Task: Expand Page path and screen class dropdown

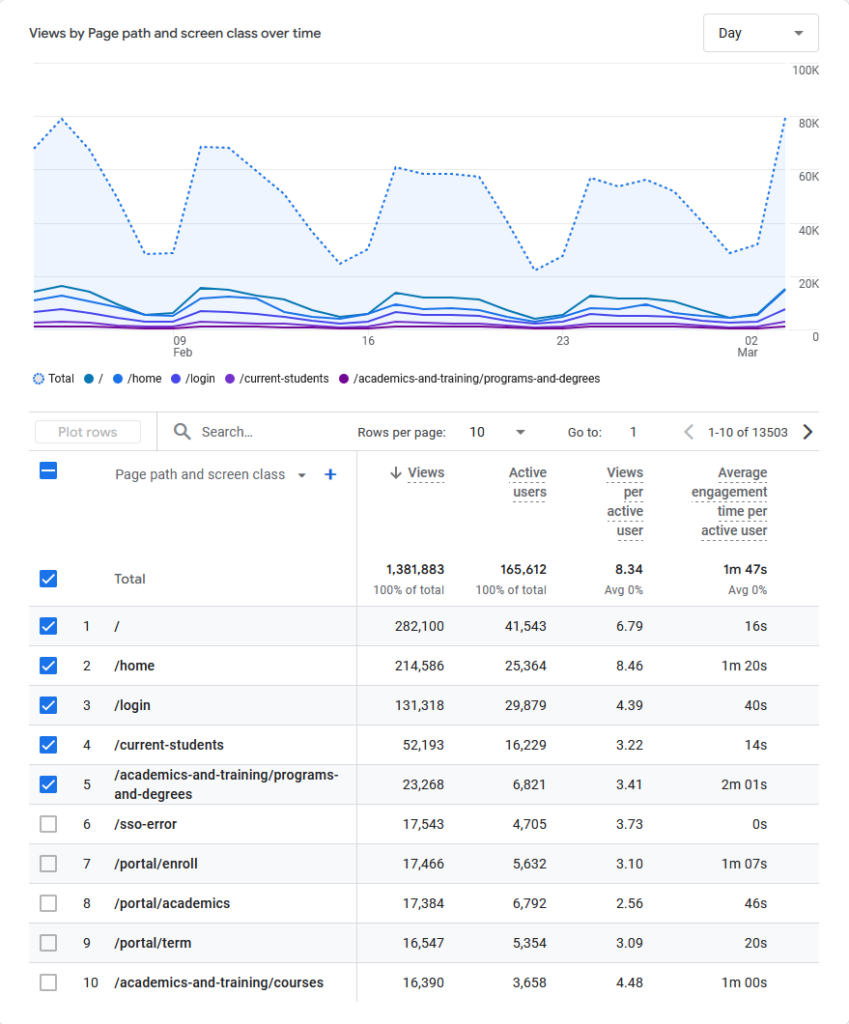Action: click(301, 475)
